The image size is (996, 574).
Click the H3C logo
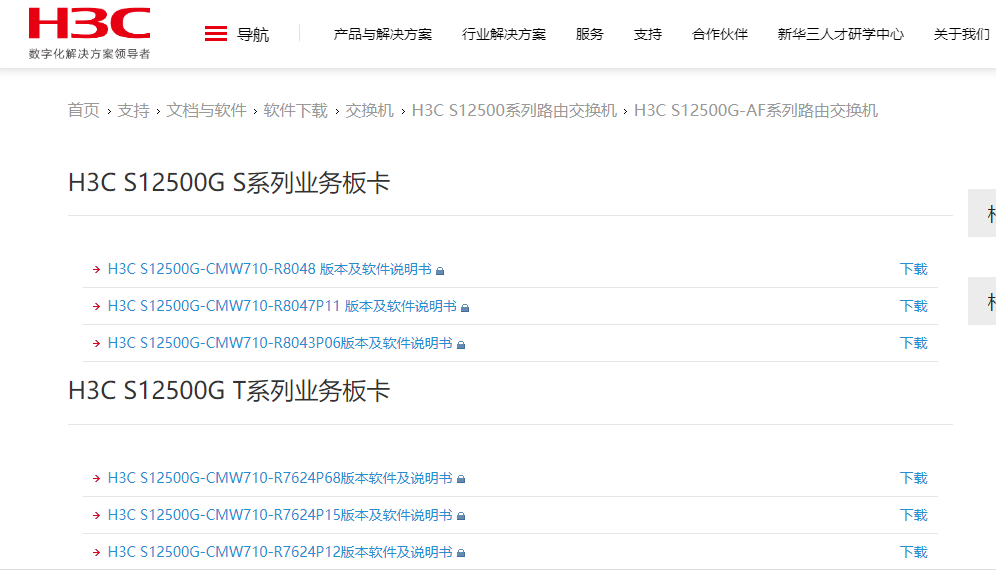click(90, 23)
